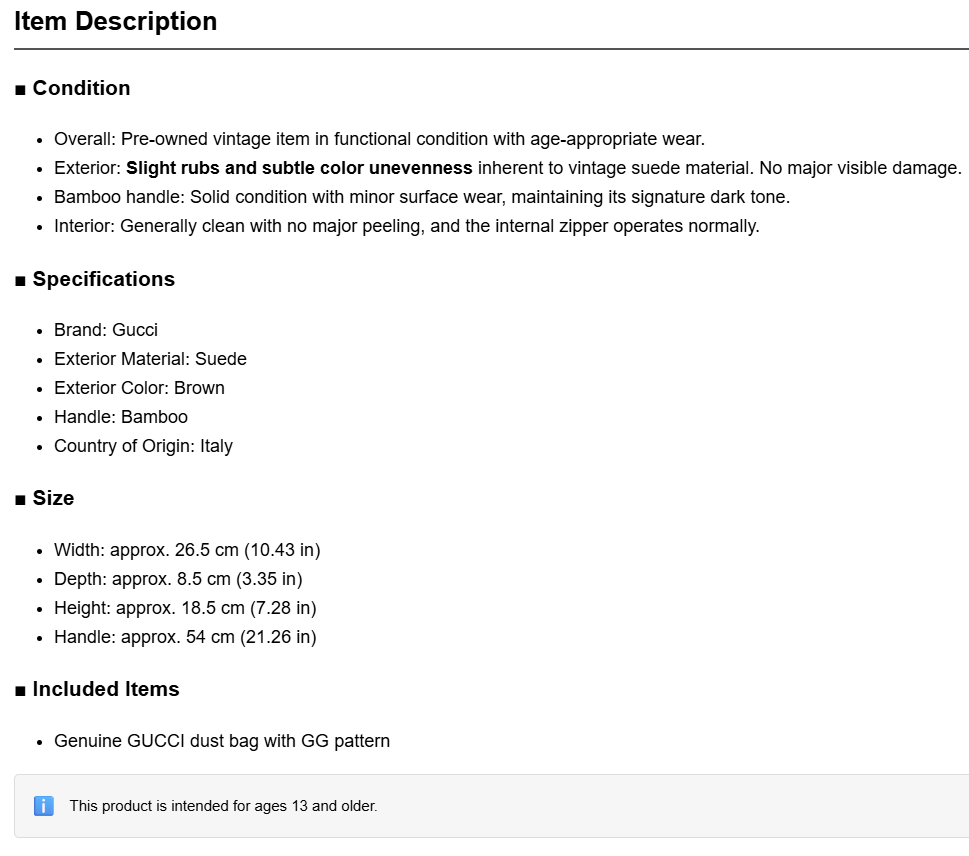Click the Bamboo handle condition line

click(x=422, y=197)
